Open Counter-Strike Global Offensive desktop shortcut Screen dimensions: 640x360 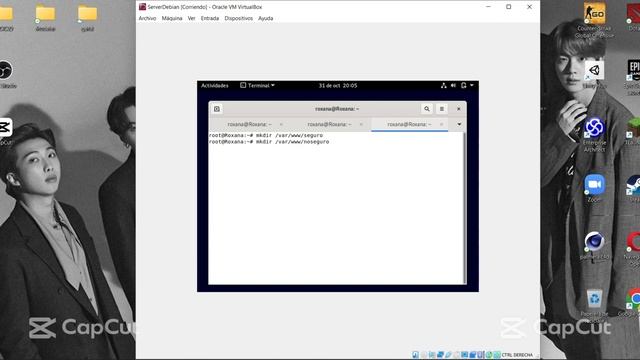point(594,20)
